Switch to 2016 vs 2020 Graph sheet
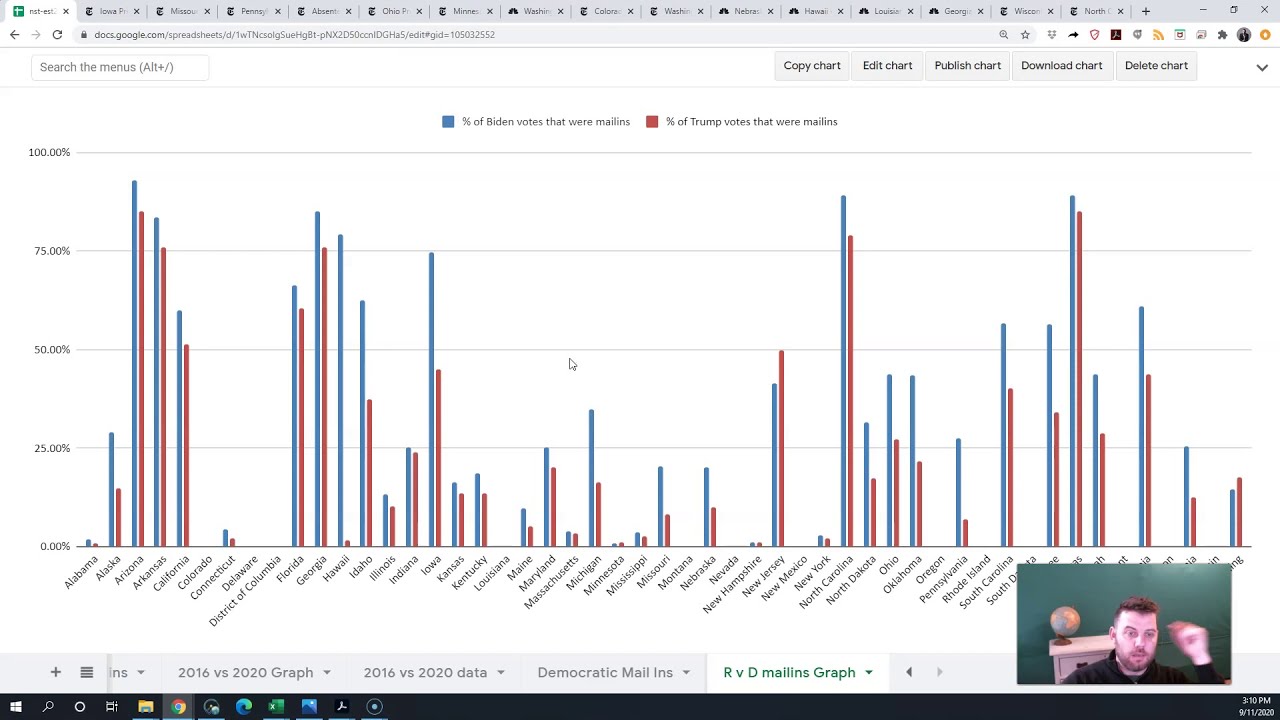1280x720 pixels. pos(245,673)
